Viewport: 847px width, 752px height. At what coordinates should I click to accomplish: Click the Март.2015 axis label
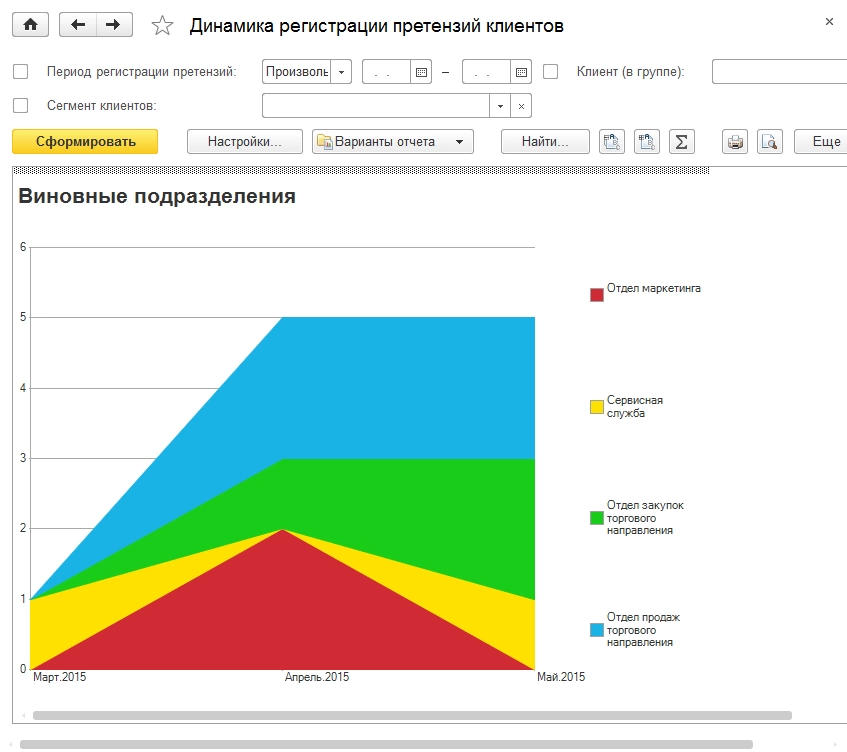point(59,677)
